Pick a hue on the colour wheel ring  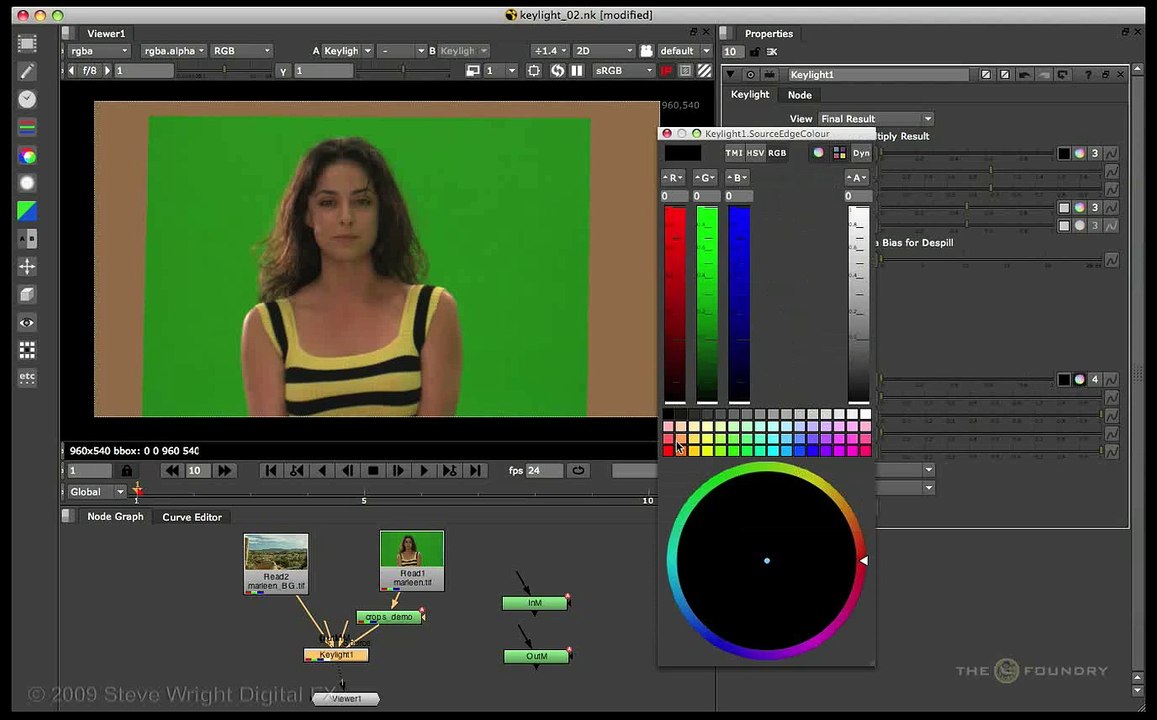point(767,561)
